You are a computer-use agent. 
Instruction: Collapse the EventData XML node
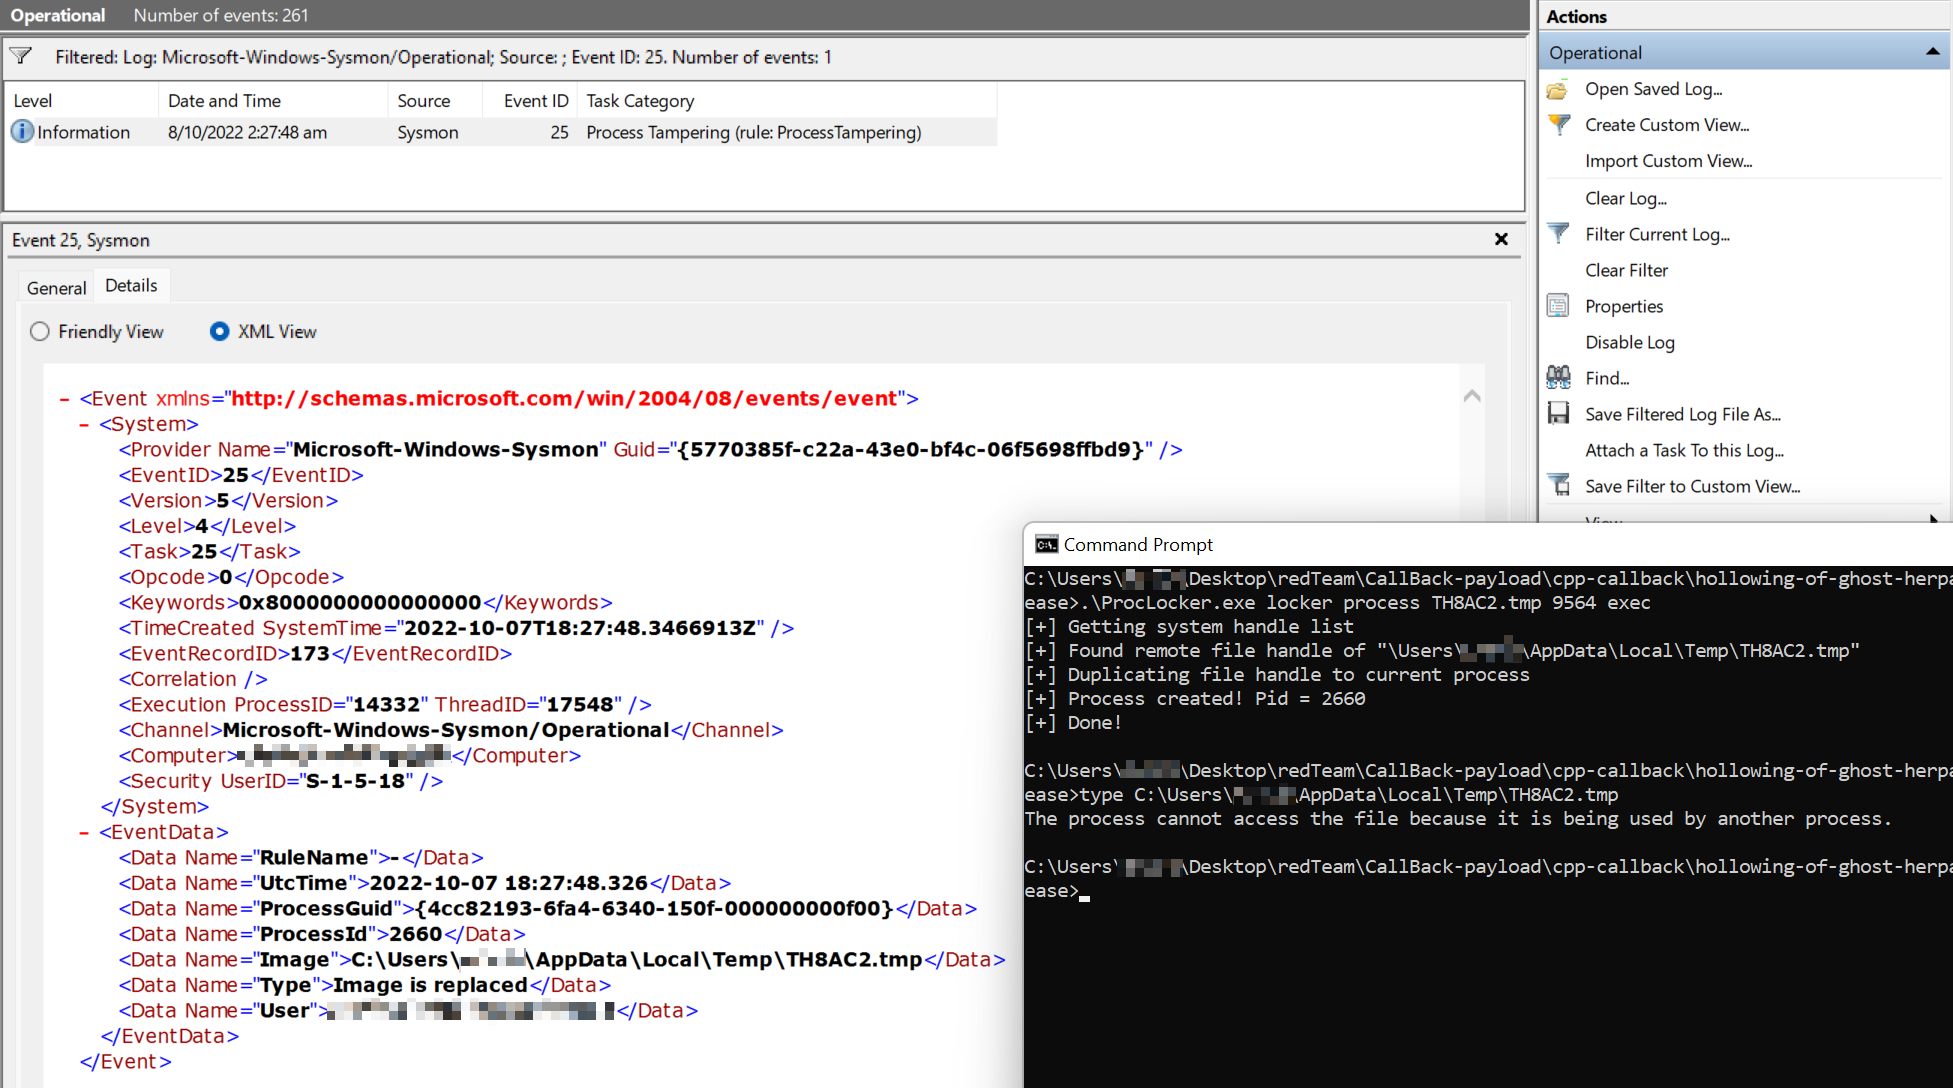point(84,833)
